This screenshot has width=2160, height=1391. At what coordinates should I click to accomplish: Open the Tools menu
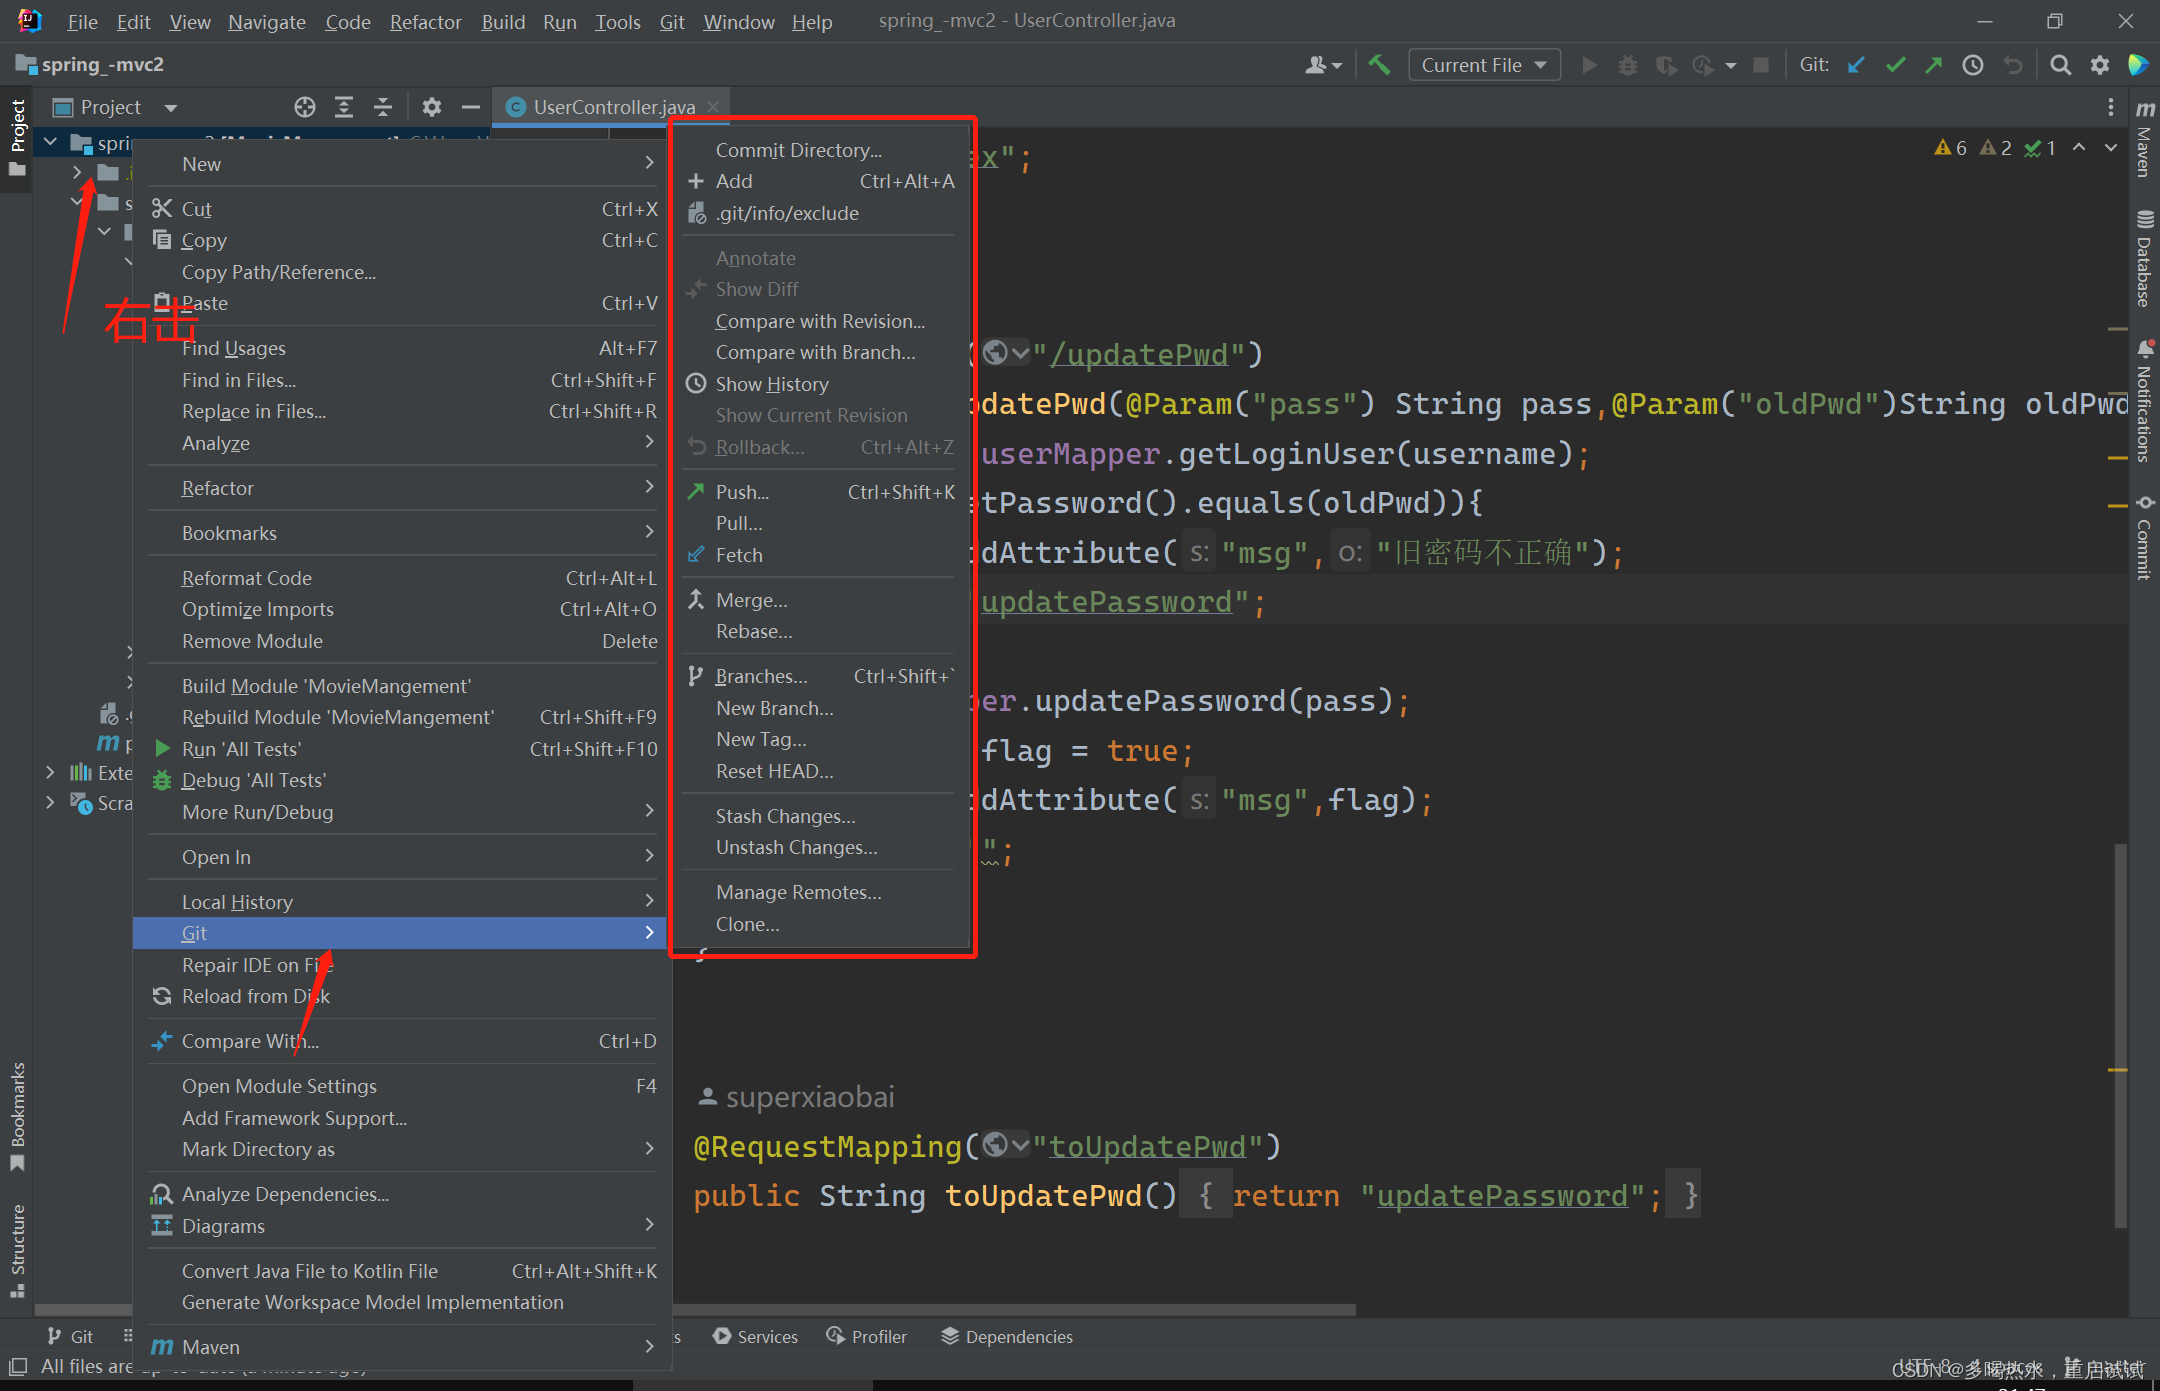[x=617, y=22]
